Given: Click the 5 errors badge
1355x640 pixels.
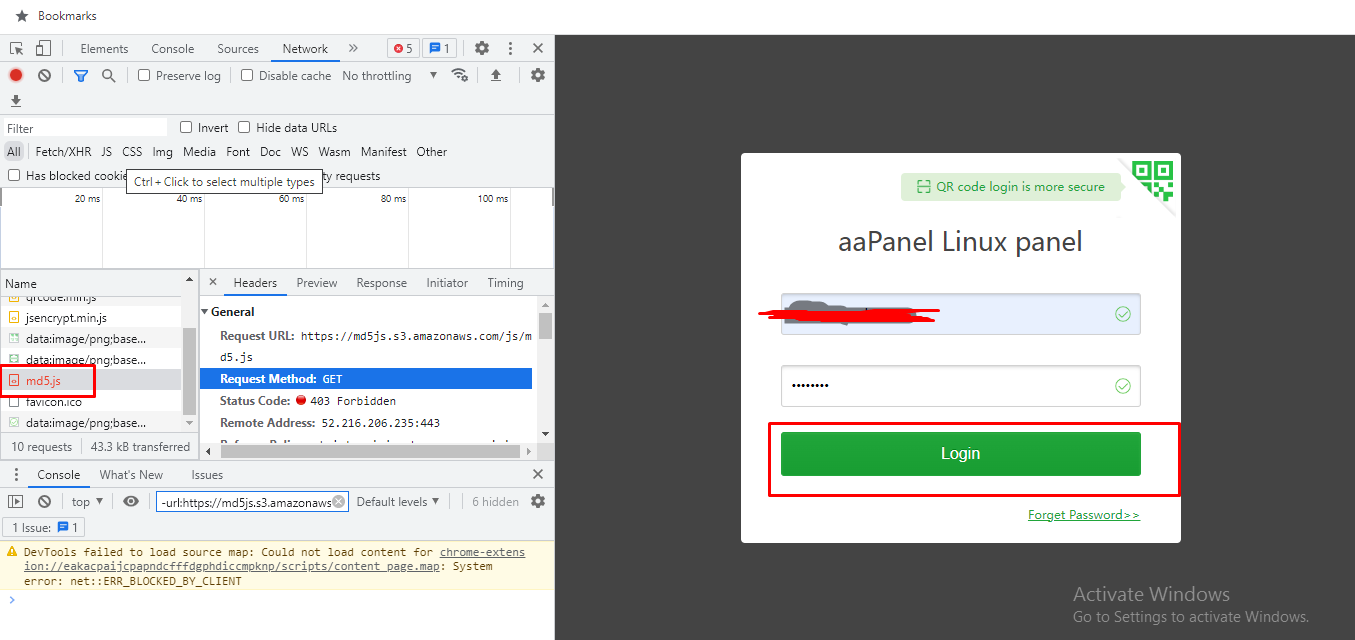Looking at the screenshot, I should click(403, 48).
